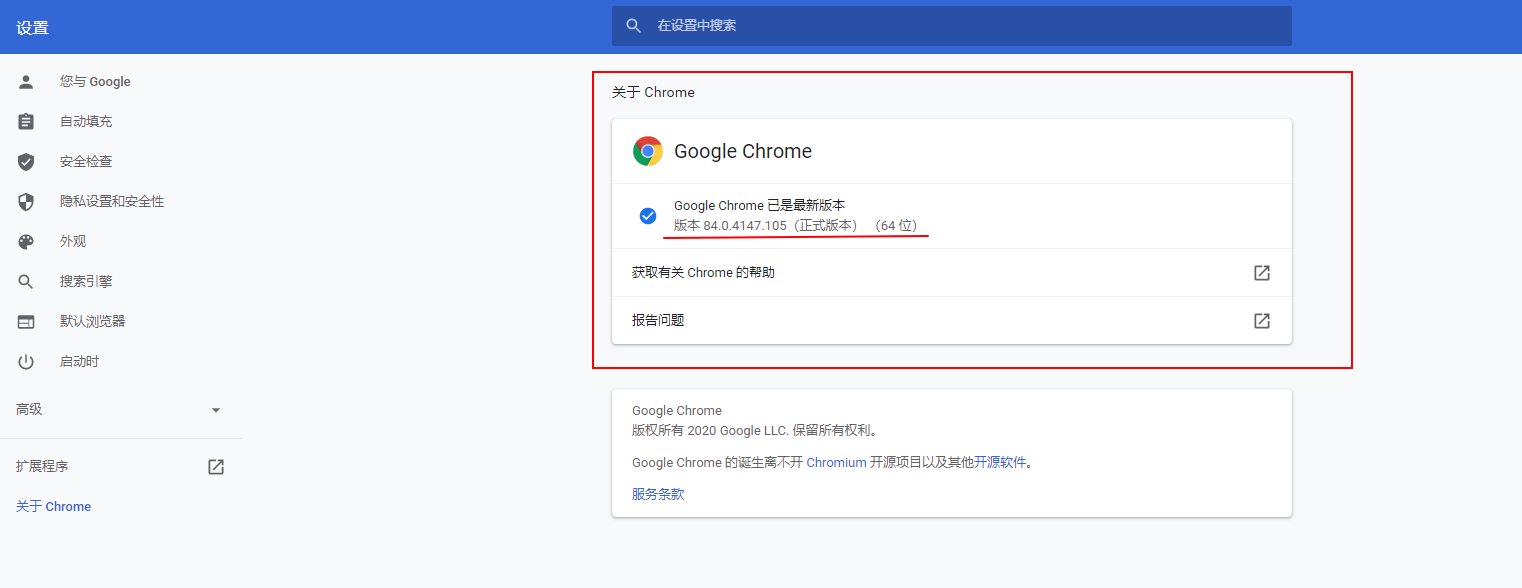Screen dimensions: 1522x588
Task: Click the magnifier icon beside 搜索引擎
Action: tap(26, 282)
